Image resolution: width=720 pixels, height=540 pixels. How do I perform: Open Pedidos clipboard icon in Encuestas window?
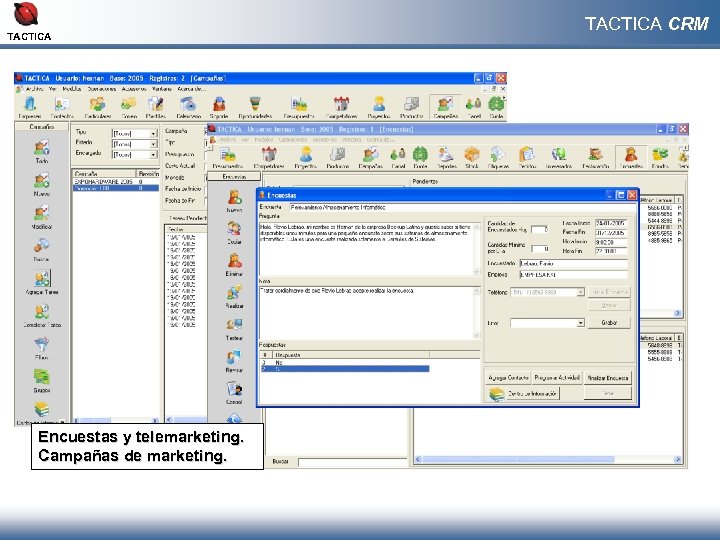tap(527, 158)
